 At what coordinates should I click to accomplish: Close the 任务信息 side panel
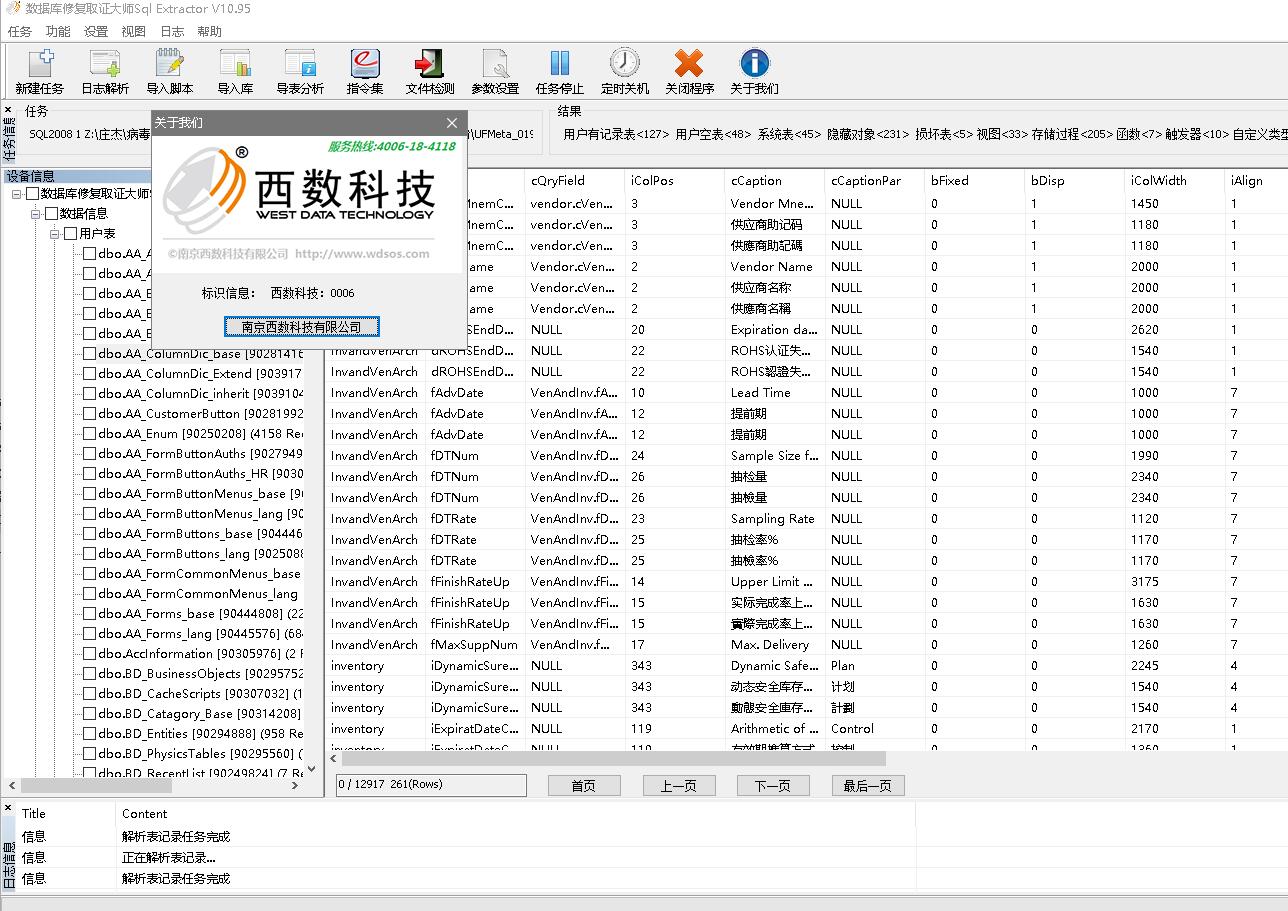[8, 109]
